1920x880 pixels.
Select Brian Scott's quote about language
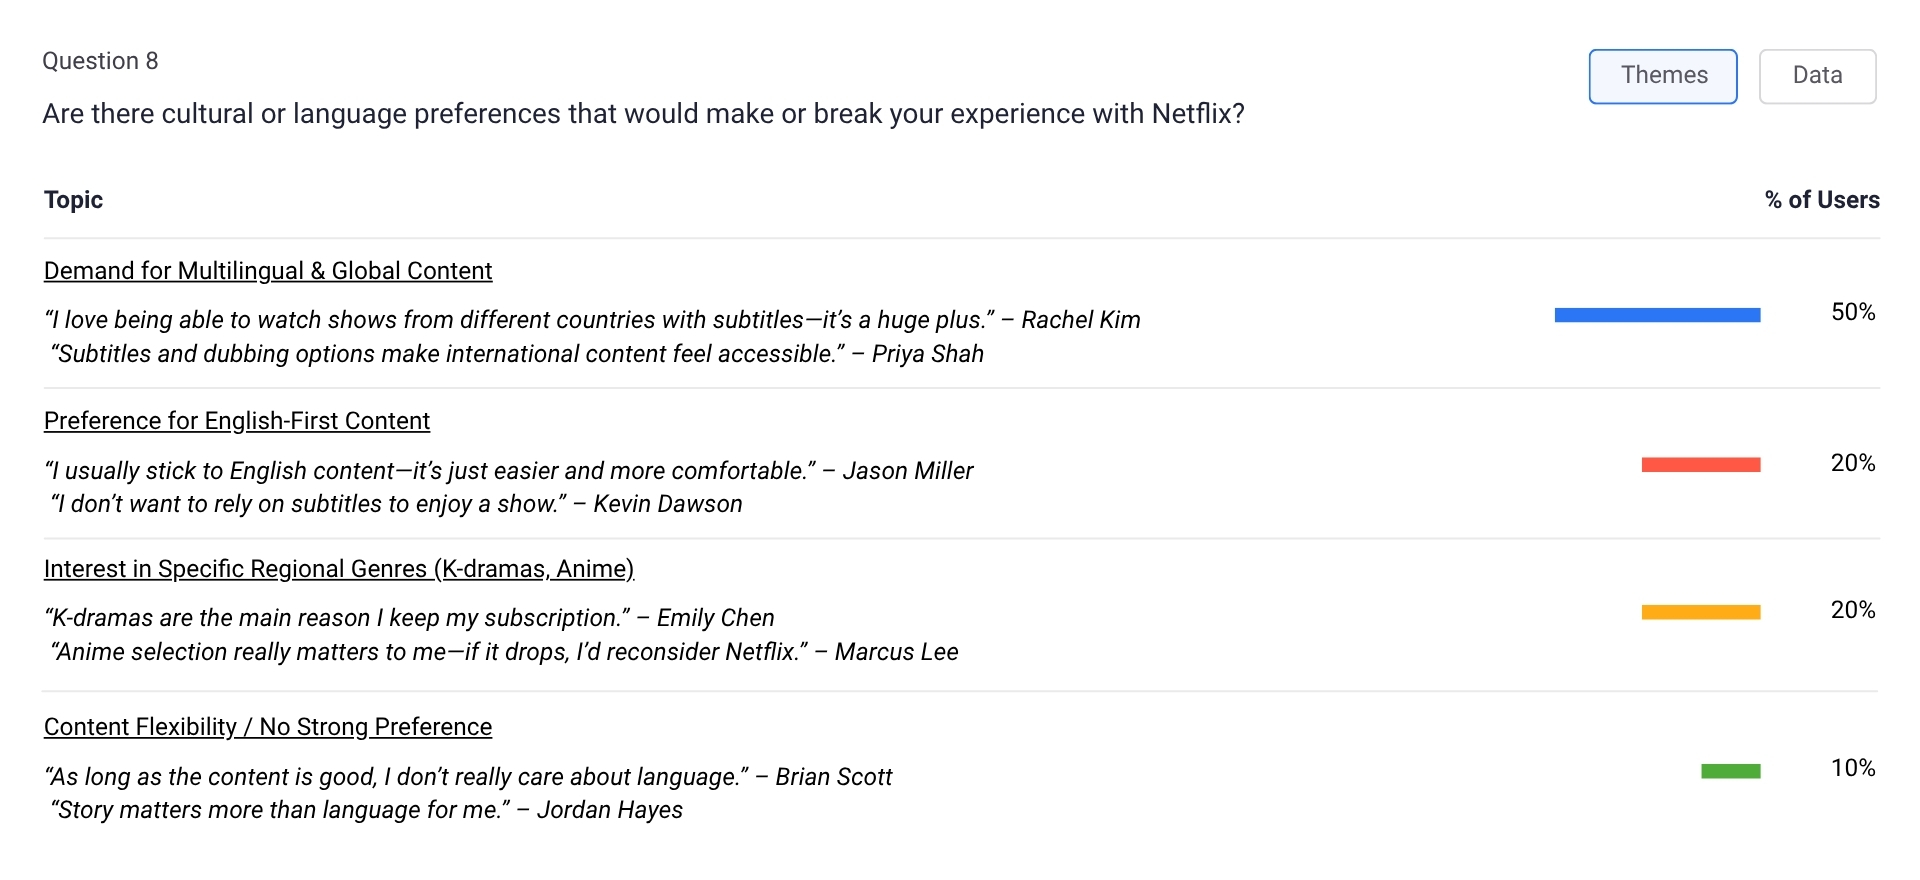468,777
